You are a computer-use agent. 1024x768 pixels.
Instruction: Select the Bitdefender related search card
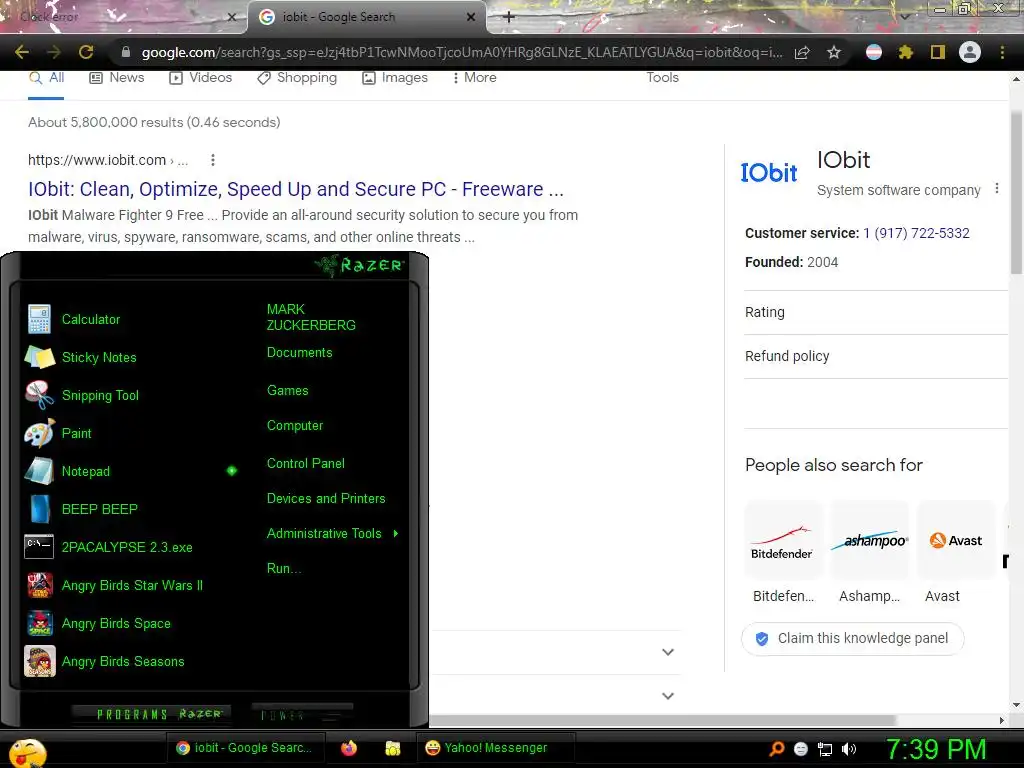[783, 552]
